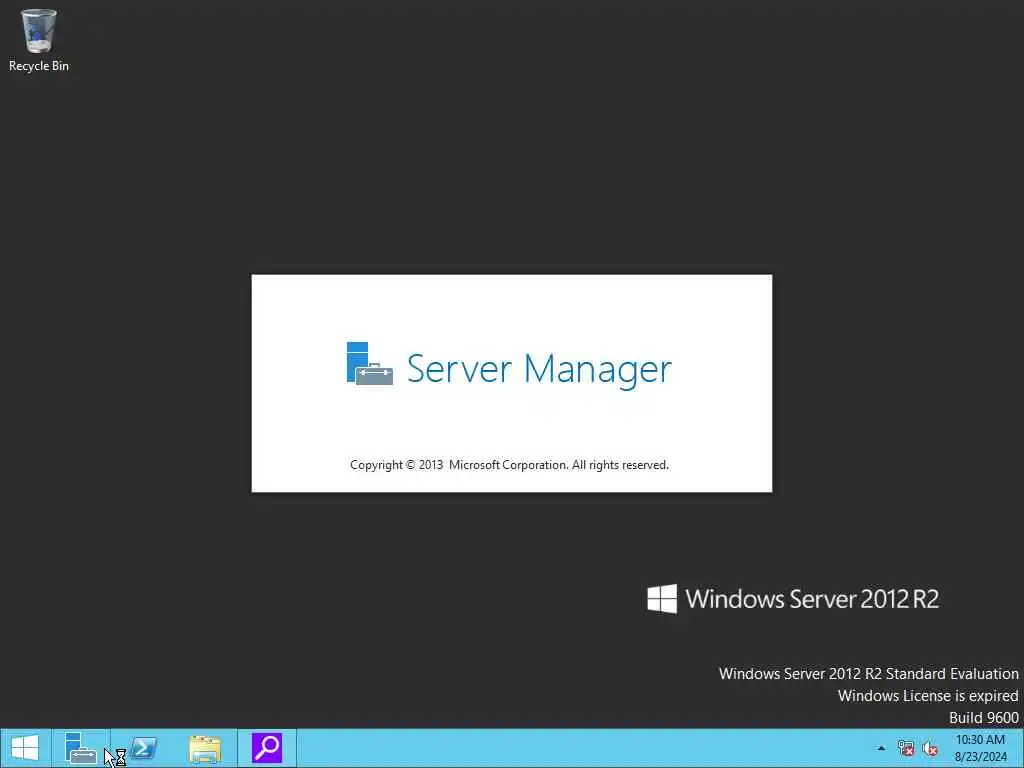
Task: Click the Recycle Bin label text
Action: (x=39, y=66)
